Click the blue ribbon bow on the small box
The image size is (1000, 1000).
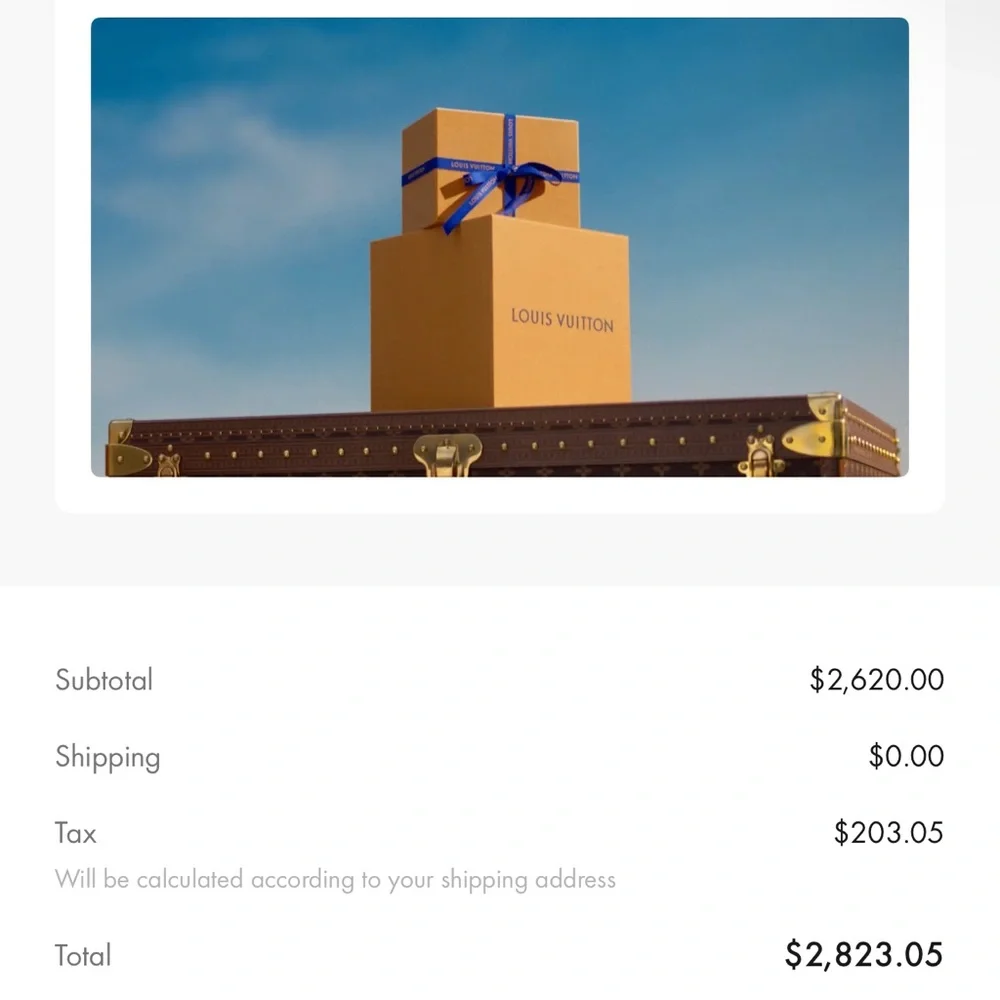[x=508, y=180]
